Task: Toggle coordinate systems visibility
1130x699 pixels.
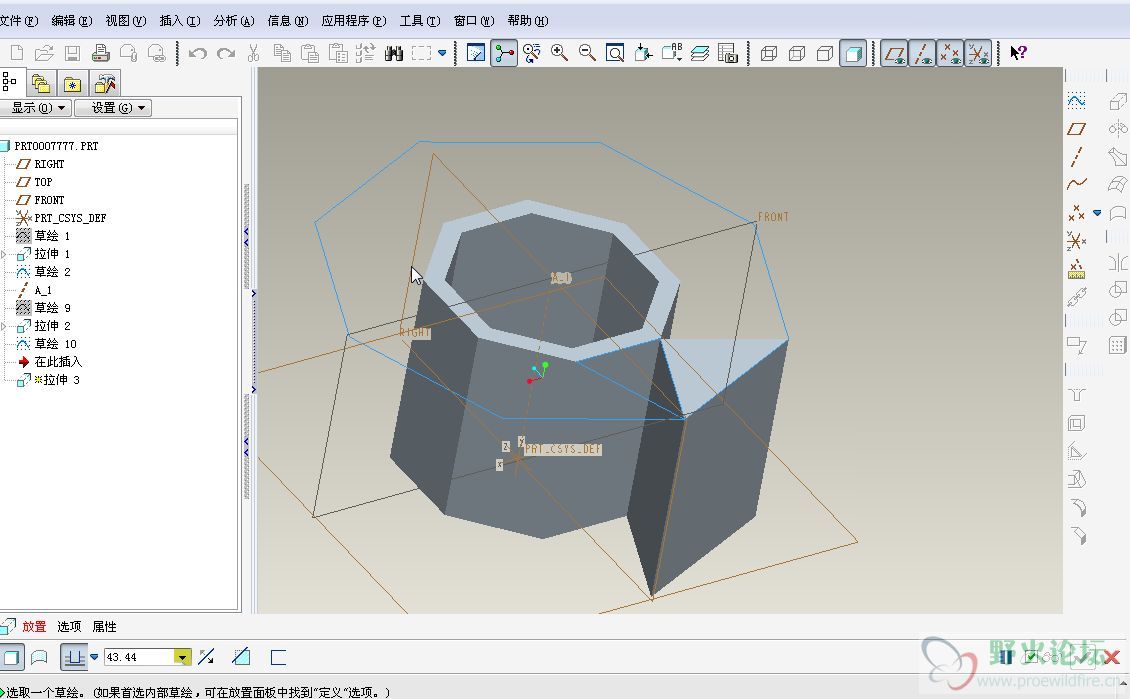Action: pos(979,53)
